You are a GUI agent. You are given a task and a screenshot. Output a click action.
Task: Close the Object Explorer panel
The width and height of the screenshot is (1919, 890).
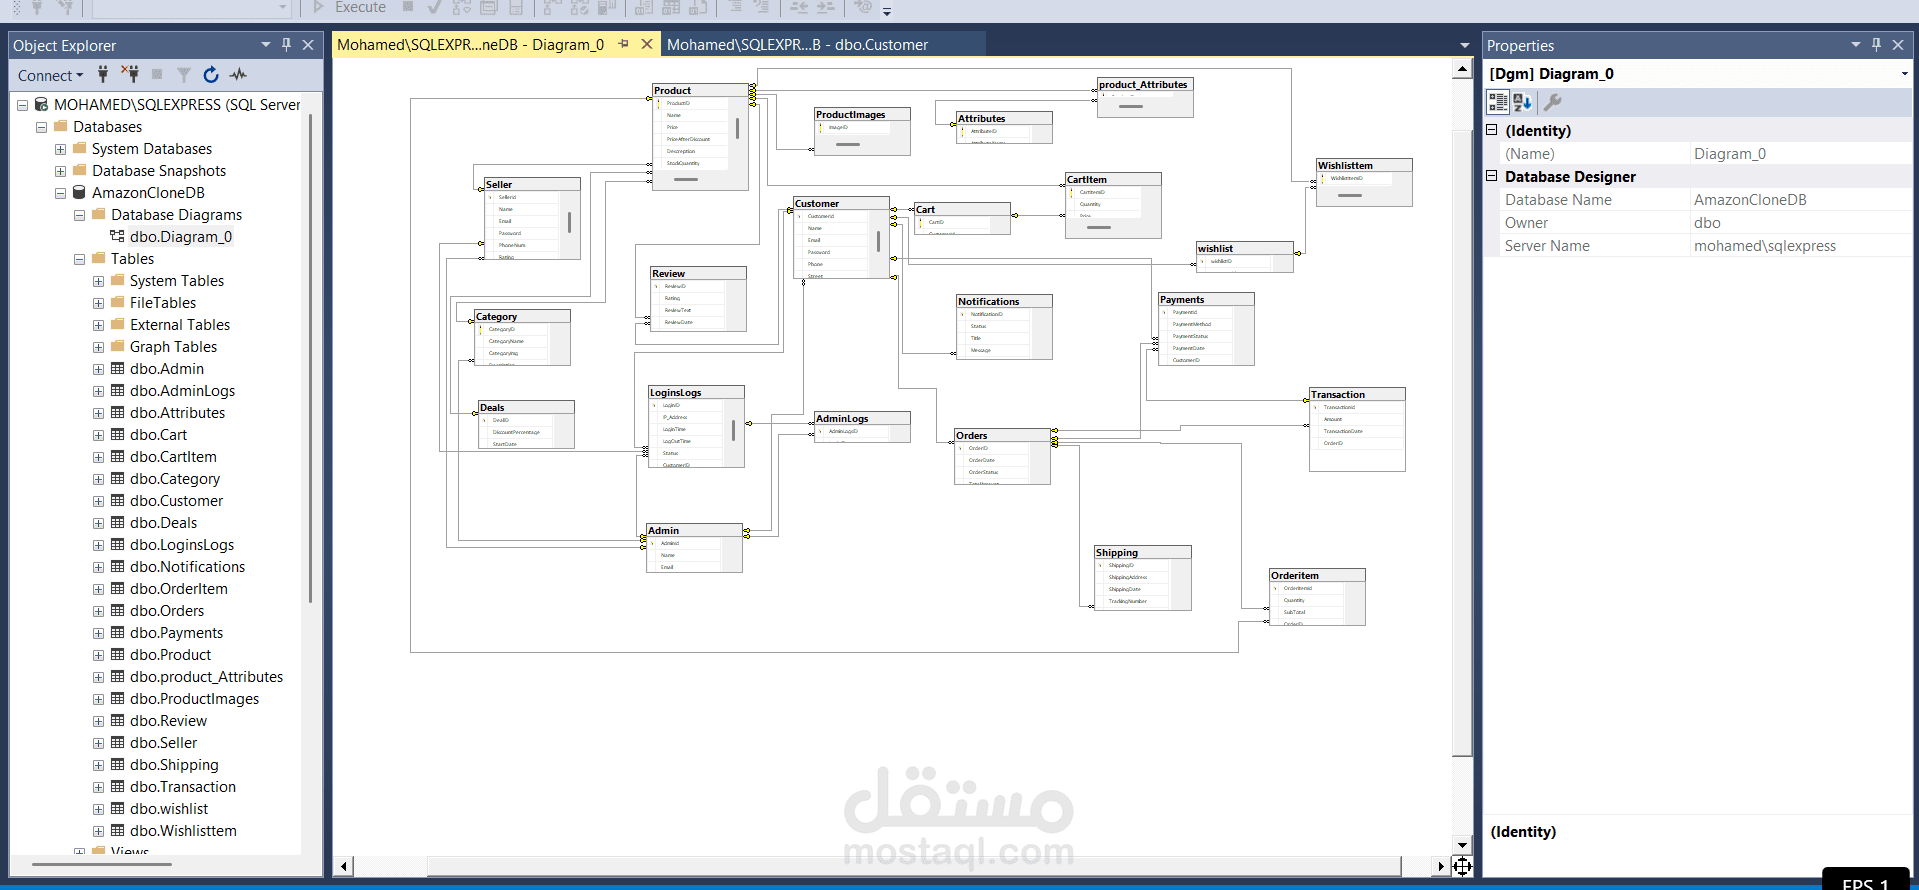[x=308, y=45]
